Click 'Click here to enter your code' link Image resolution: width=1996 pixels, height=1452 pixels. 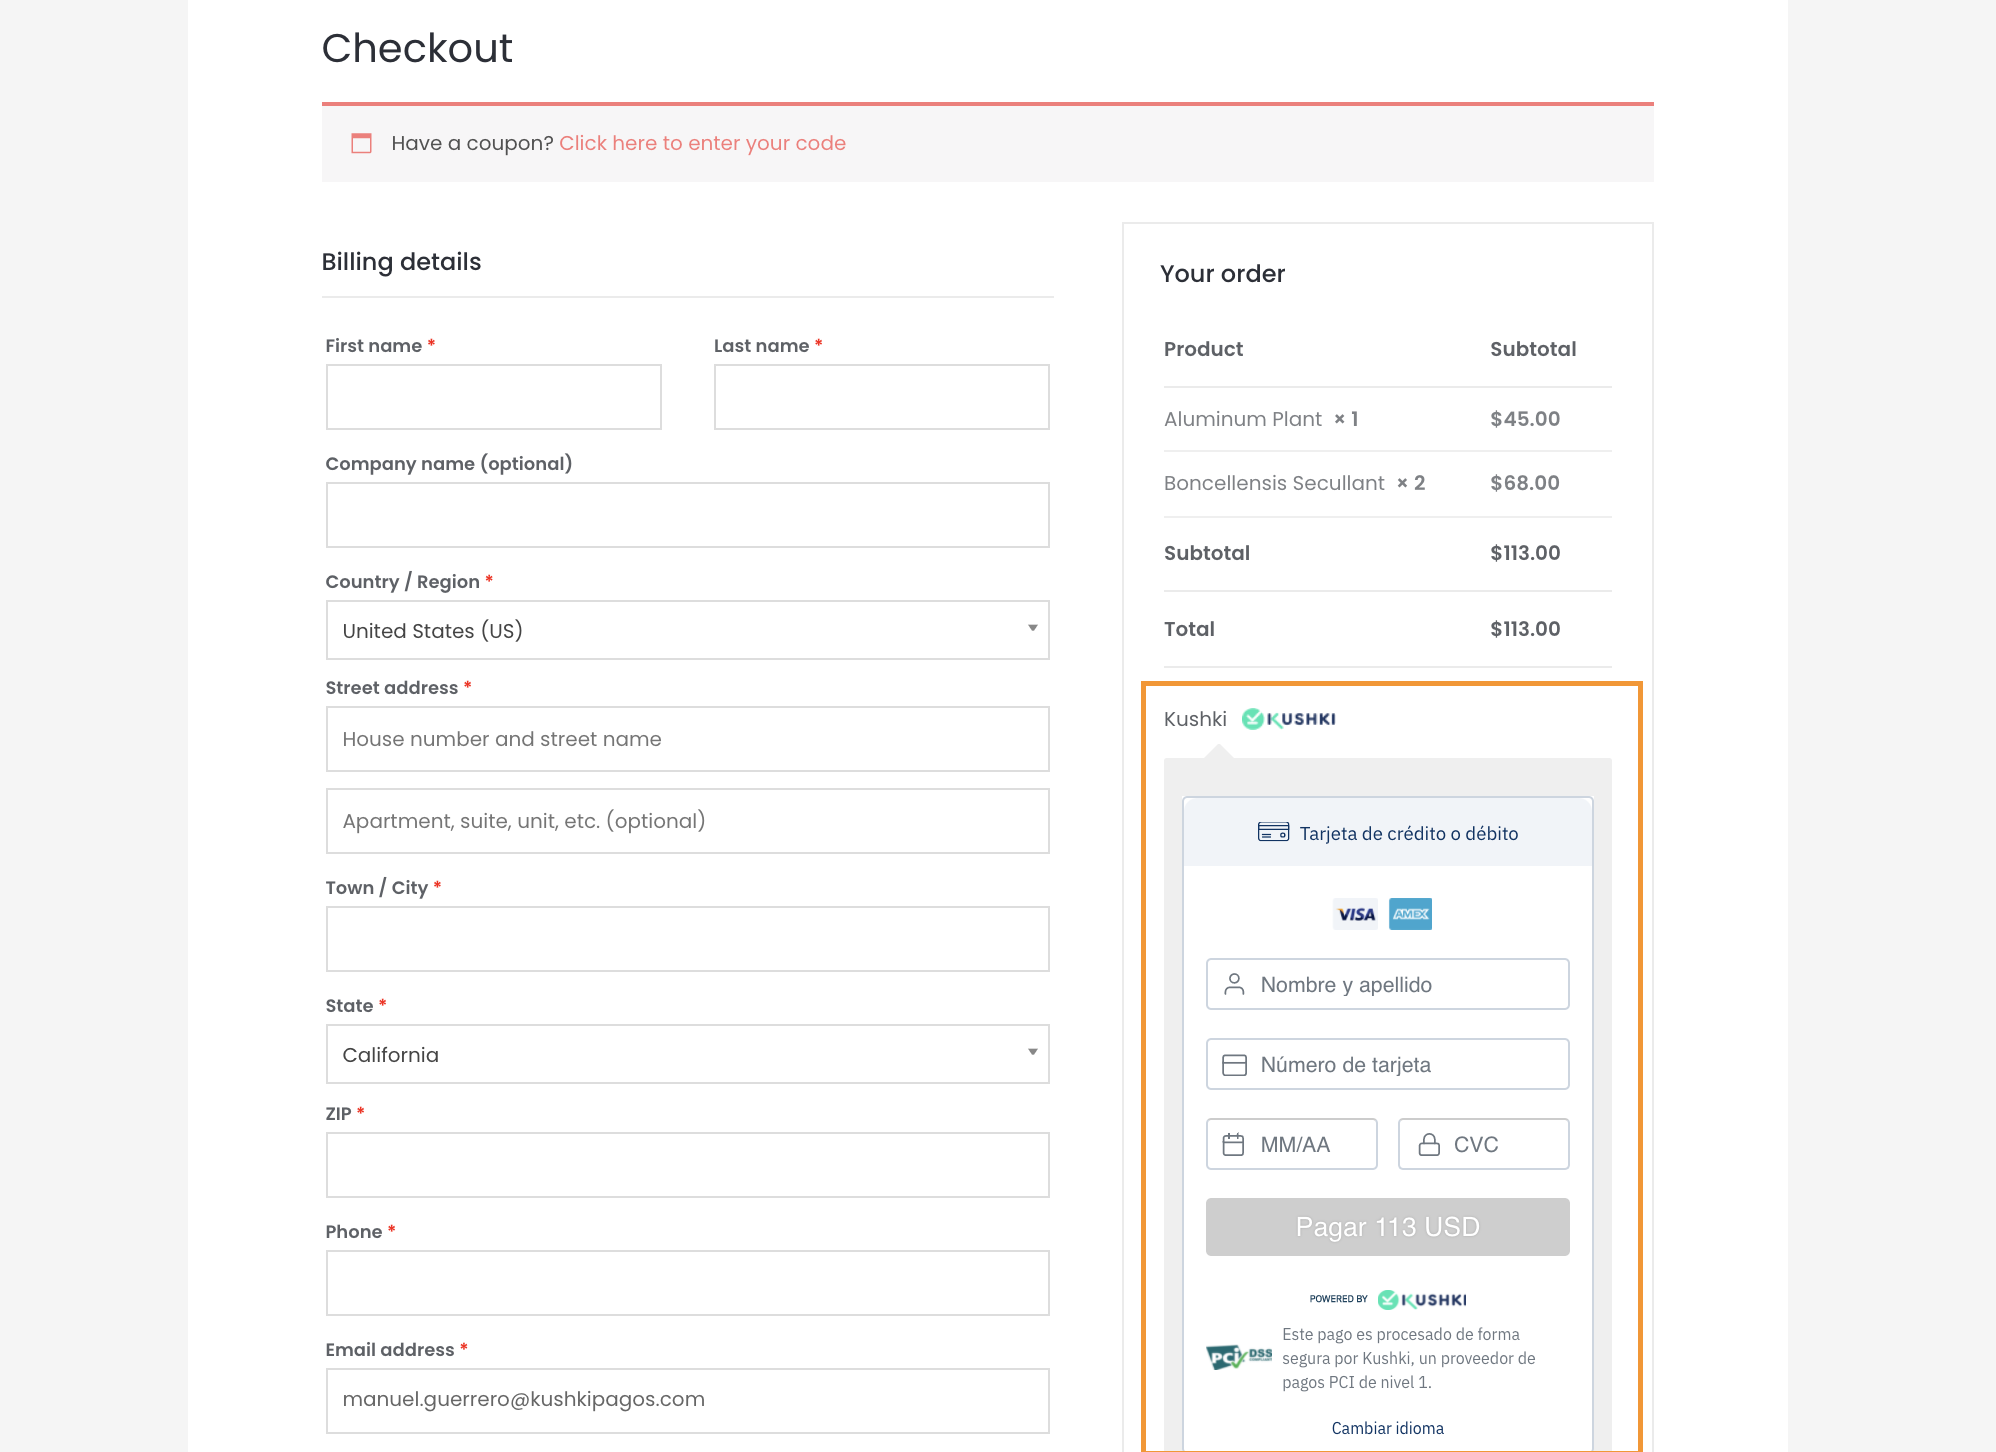pos(702,143)
